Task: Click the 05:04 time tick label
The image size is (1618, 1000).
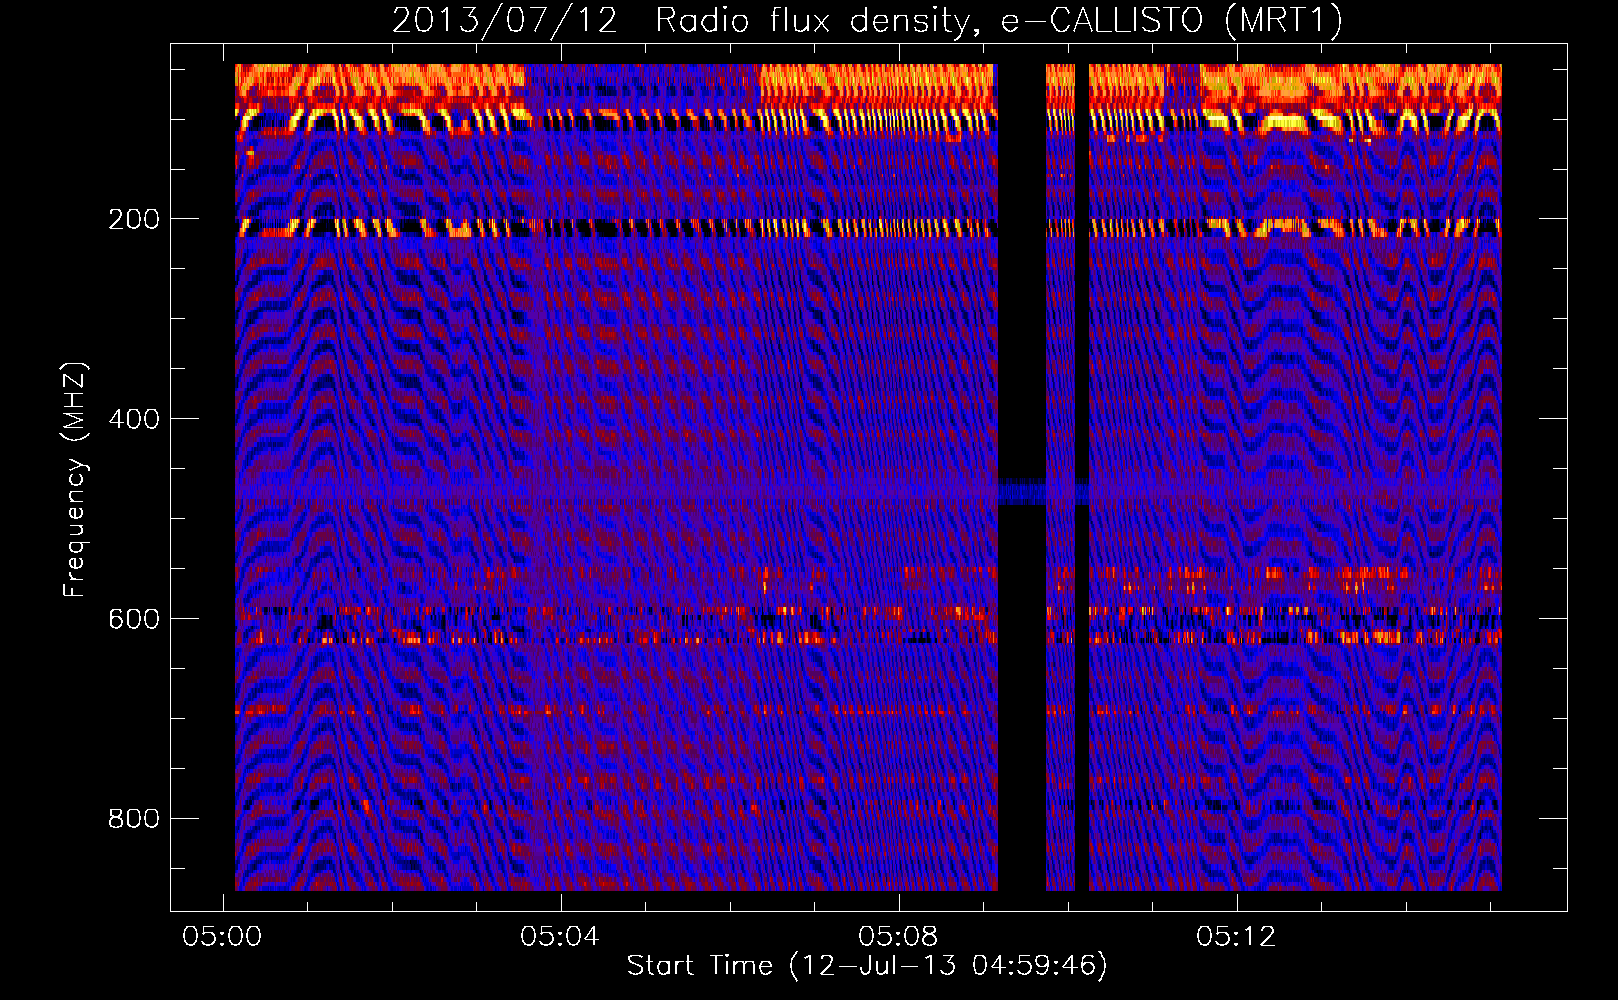Action: coord(560,936)
